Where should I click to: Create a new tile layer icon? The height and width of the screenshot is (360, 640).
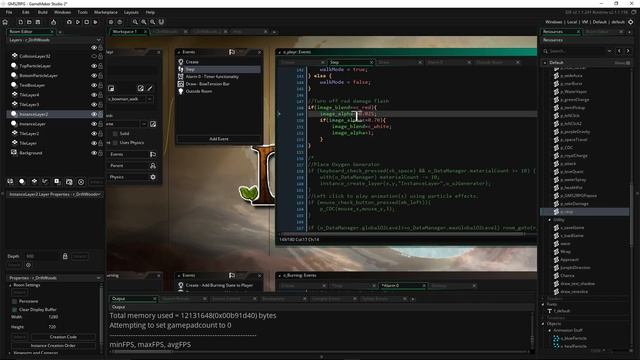(x=34, y=182)
